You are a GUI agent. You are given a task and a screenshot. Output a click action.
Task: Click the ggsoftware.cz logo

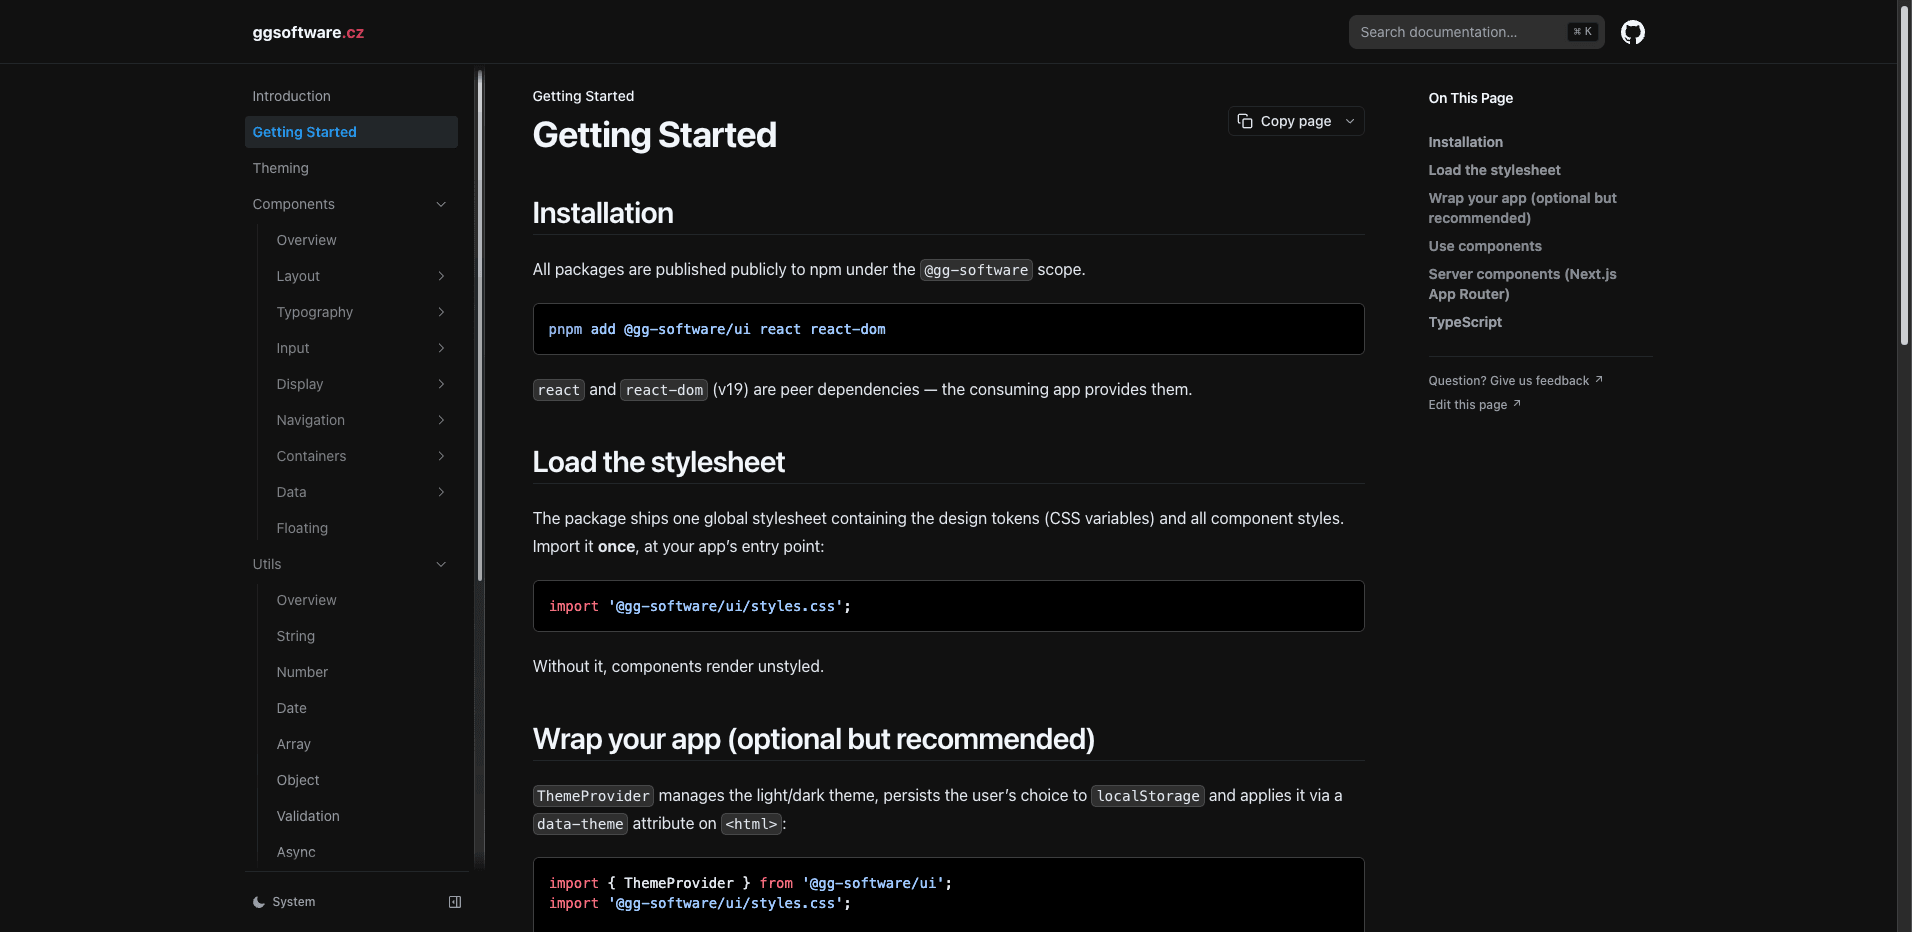click(x=308, y=32)
